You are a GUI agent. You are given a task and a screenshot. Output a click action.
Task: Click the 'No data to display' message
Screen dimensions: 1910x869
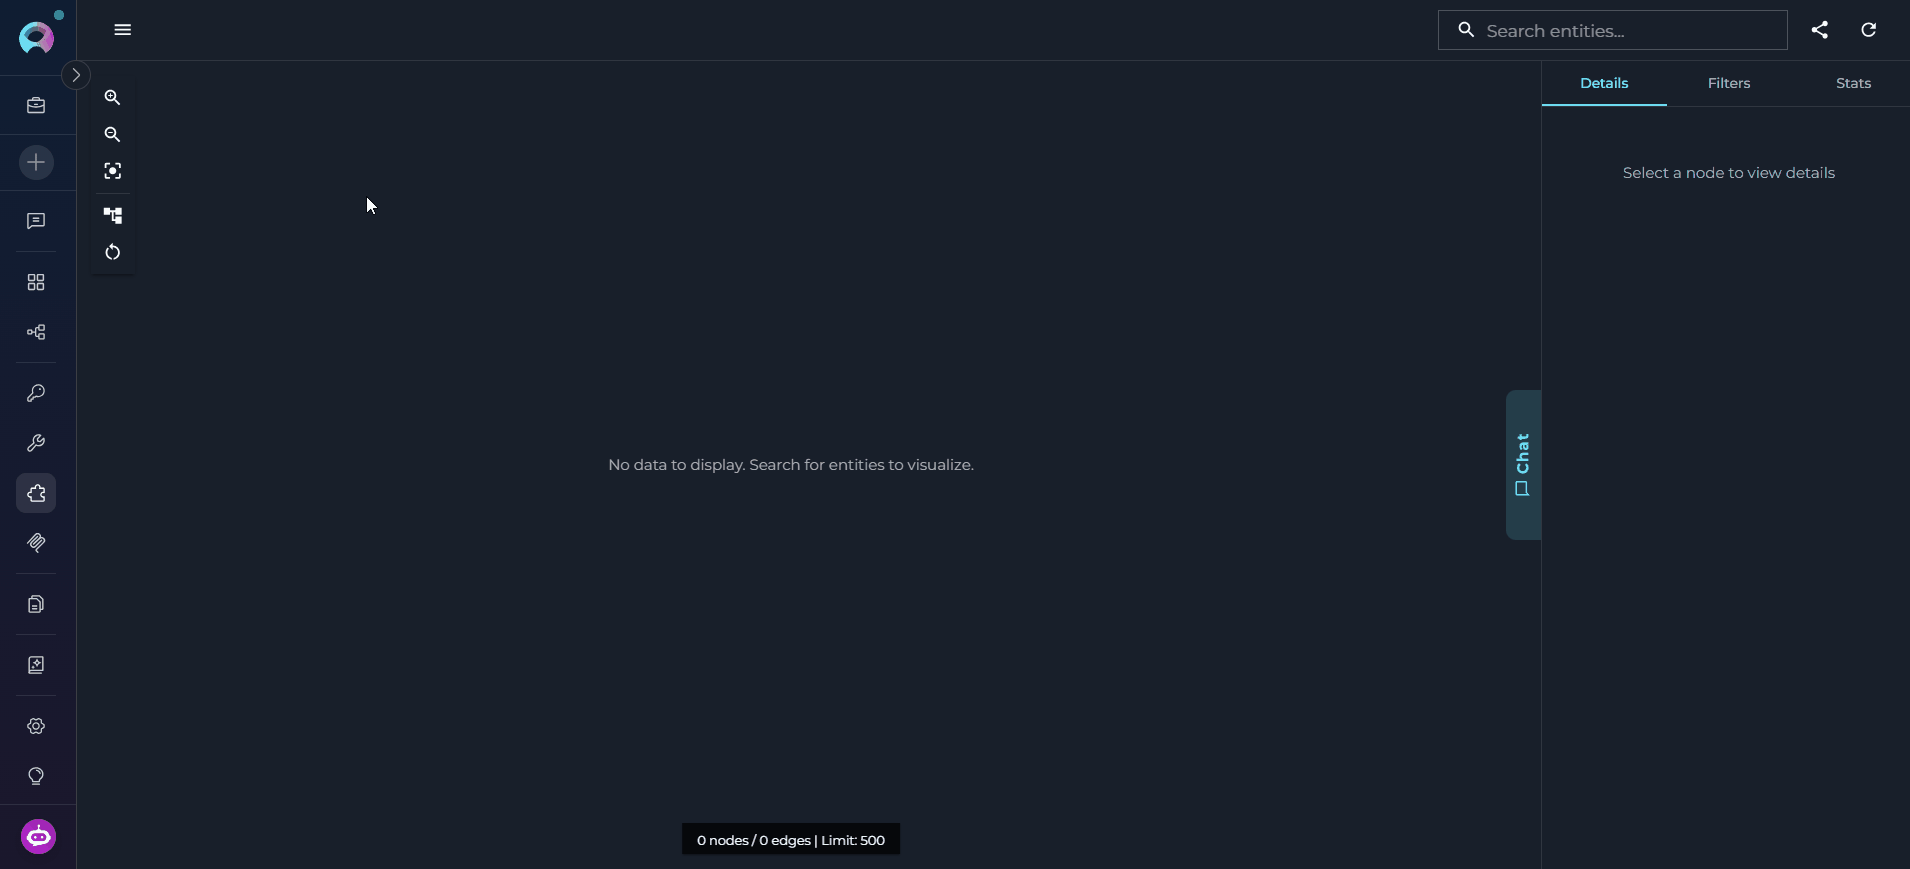tap(791, 465)
